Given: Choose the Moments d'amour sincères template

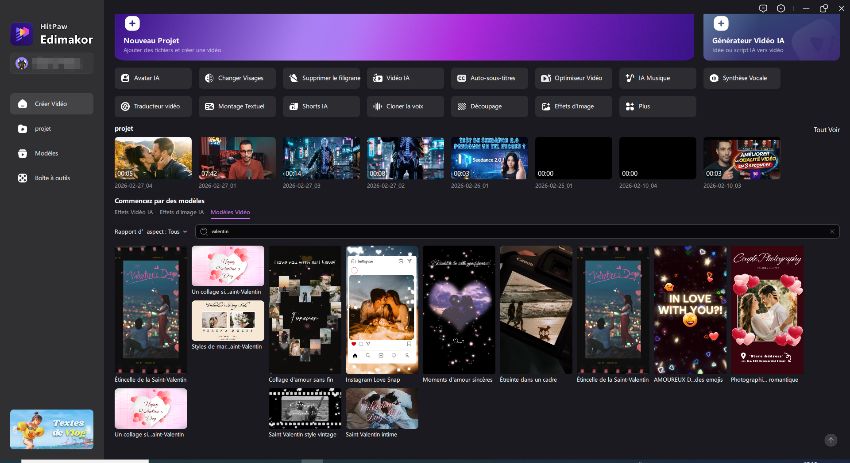Looking at the screenshot, I should [459, 310].
